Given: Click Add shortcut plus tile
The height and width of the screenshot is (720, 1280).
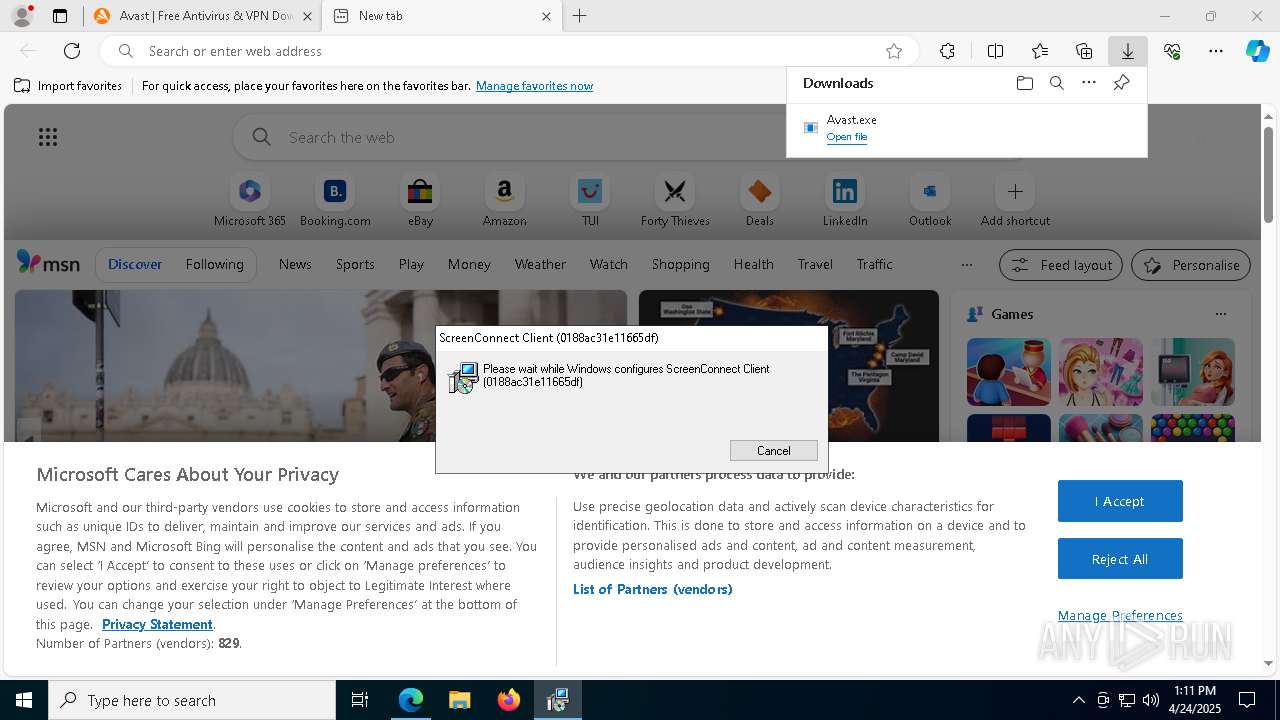Looking at the screenshot, I should pyautogui.click(x=1015, y=200).
